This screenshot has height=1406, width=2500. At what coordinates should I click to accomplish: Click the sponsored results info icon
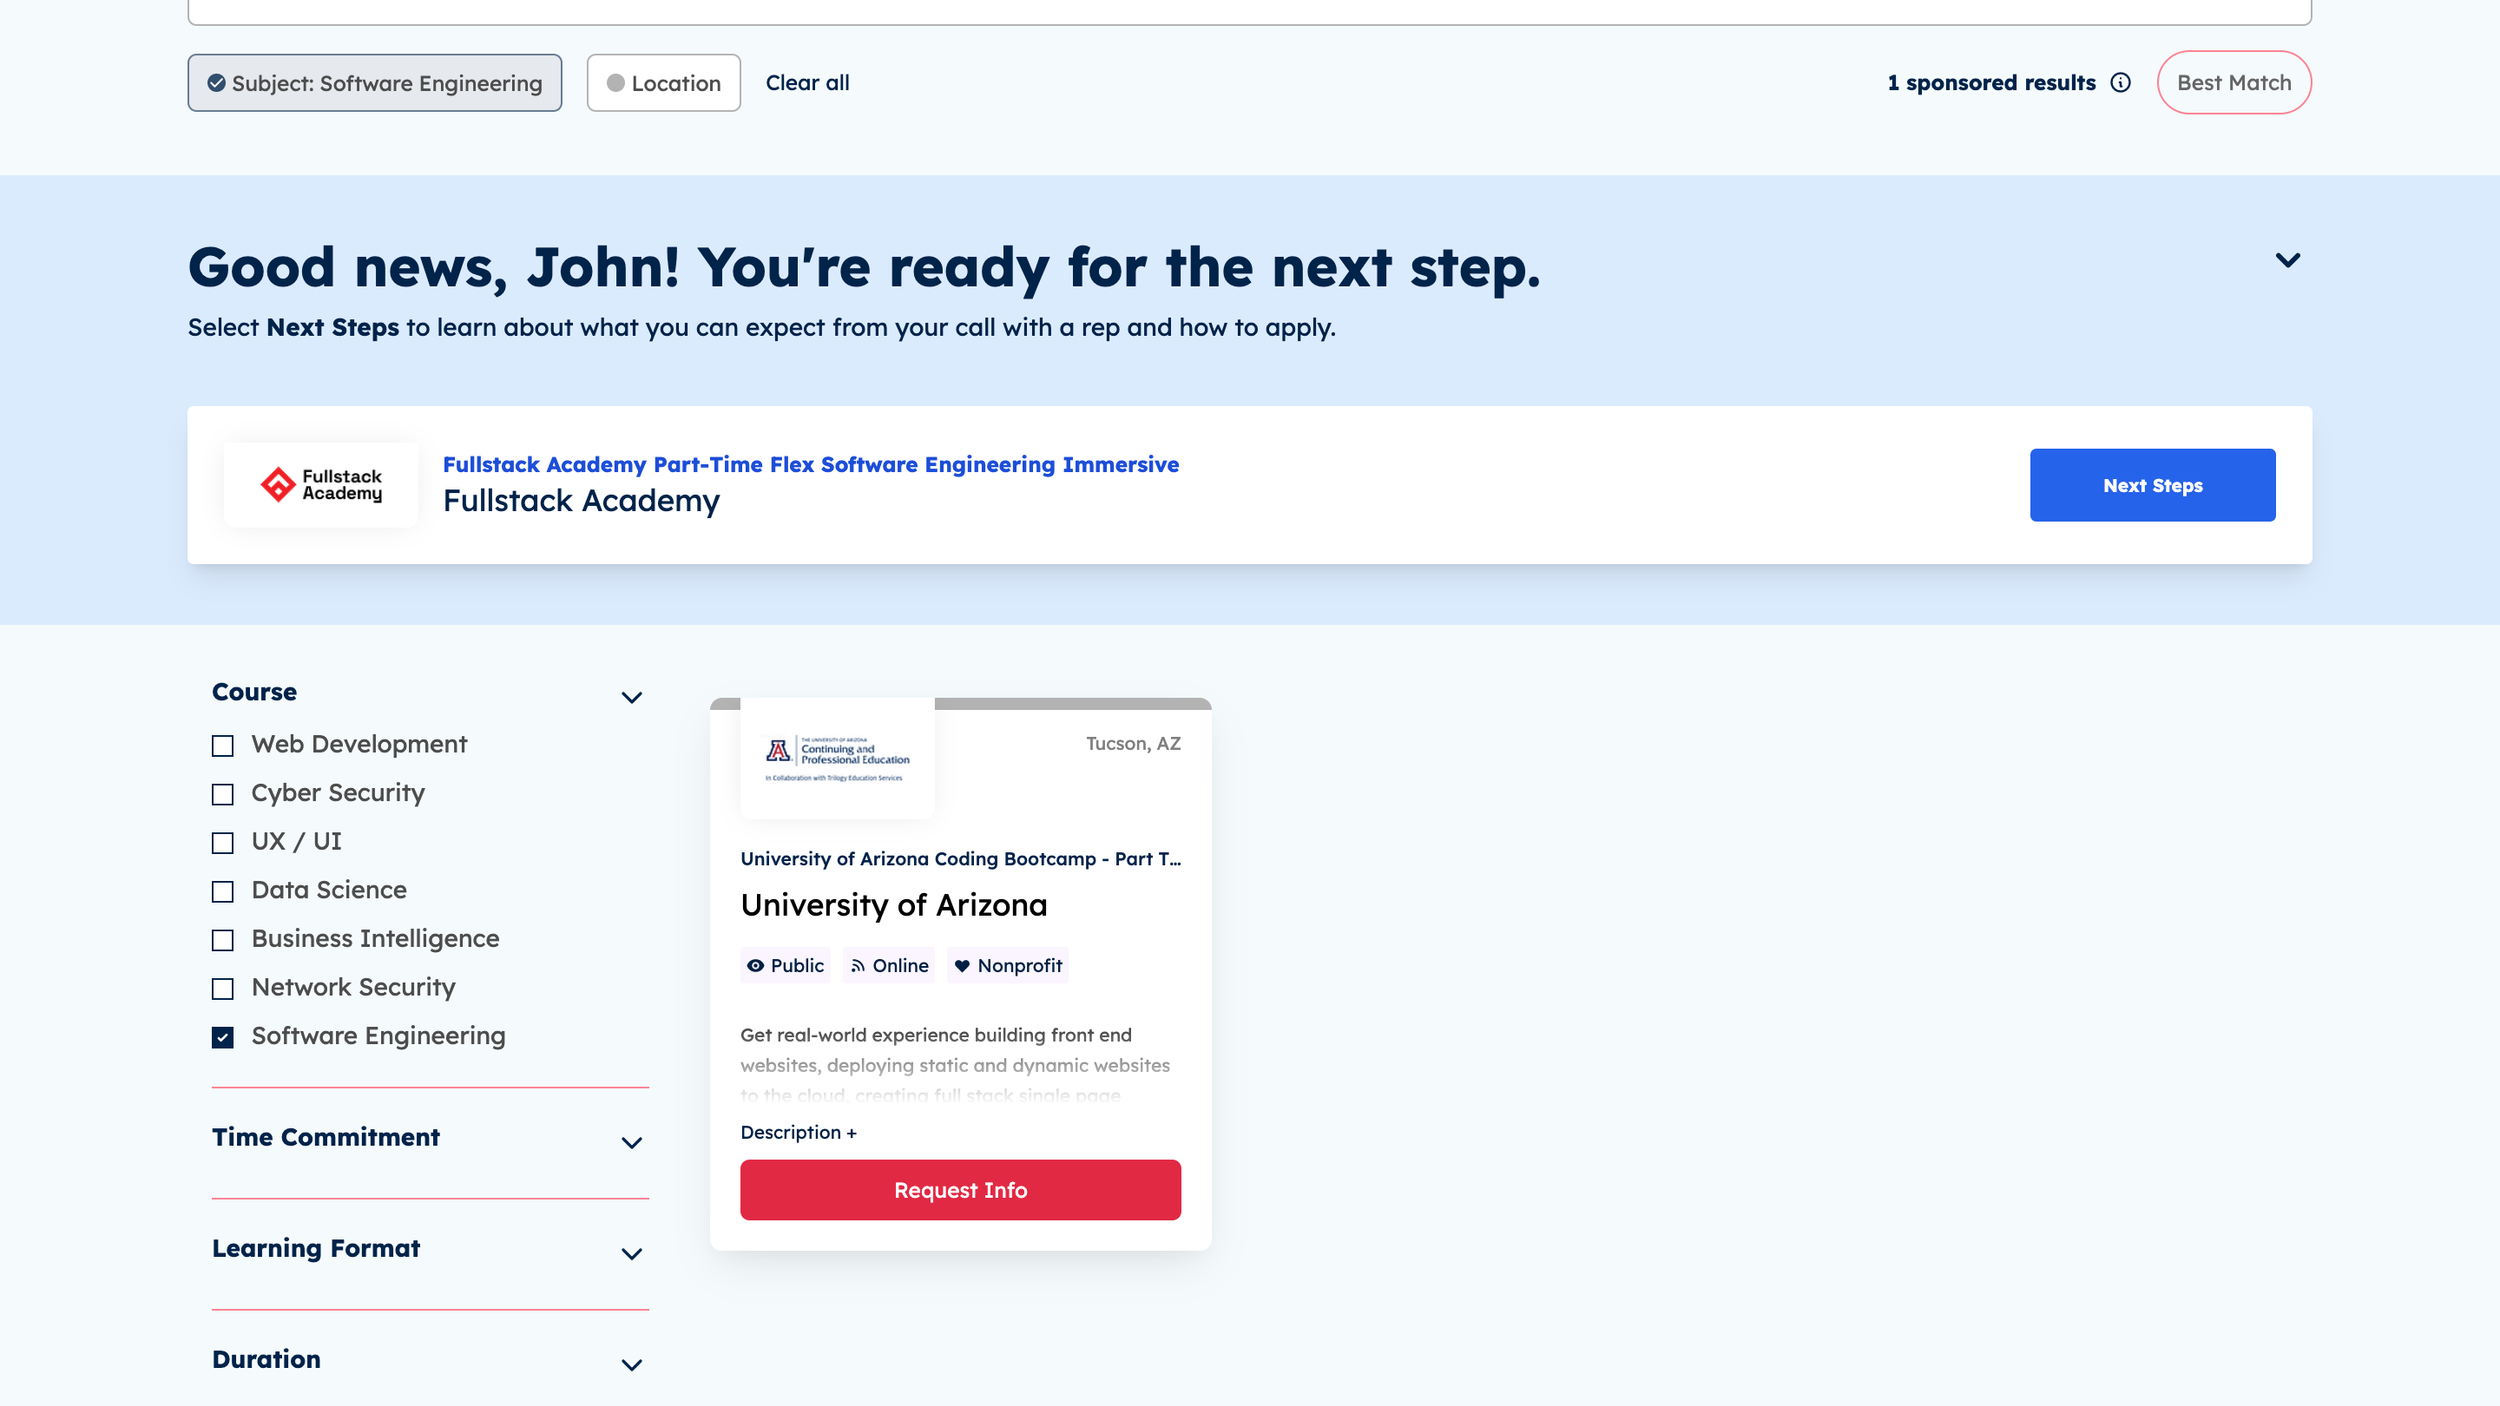tap(2120, 83)
